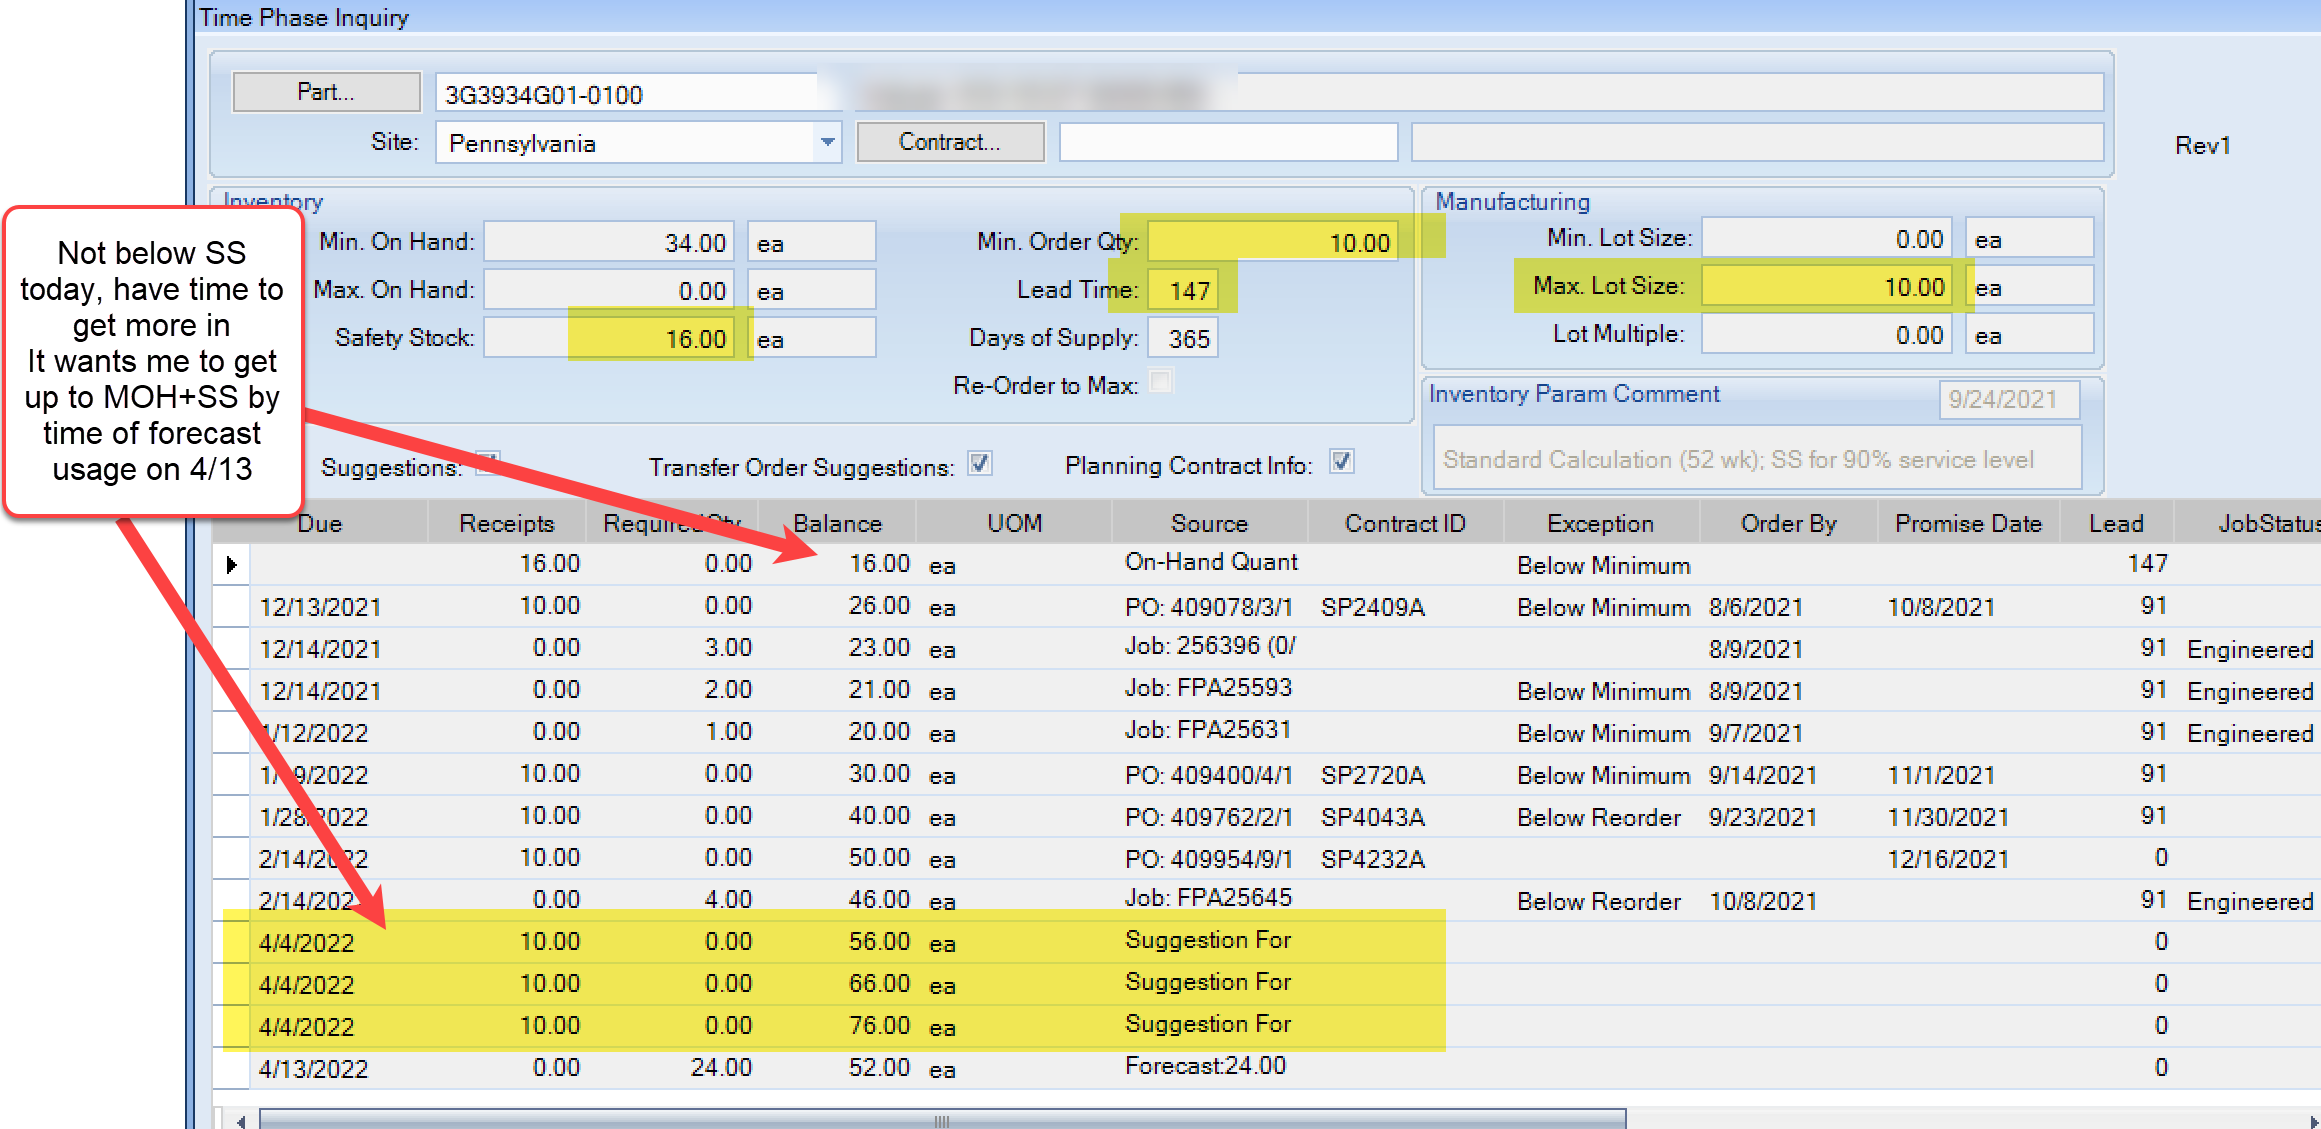This screenshot has width=2321, height=1129.
Task: Click the horizontal scrollbar thumb
Action: pyautogui.click(x=942, y=1119)
